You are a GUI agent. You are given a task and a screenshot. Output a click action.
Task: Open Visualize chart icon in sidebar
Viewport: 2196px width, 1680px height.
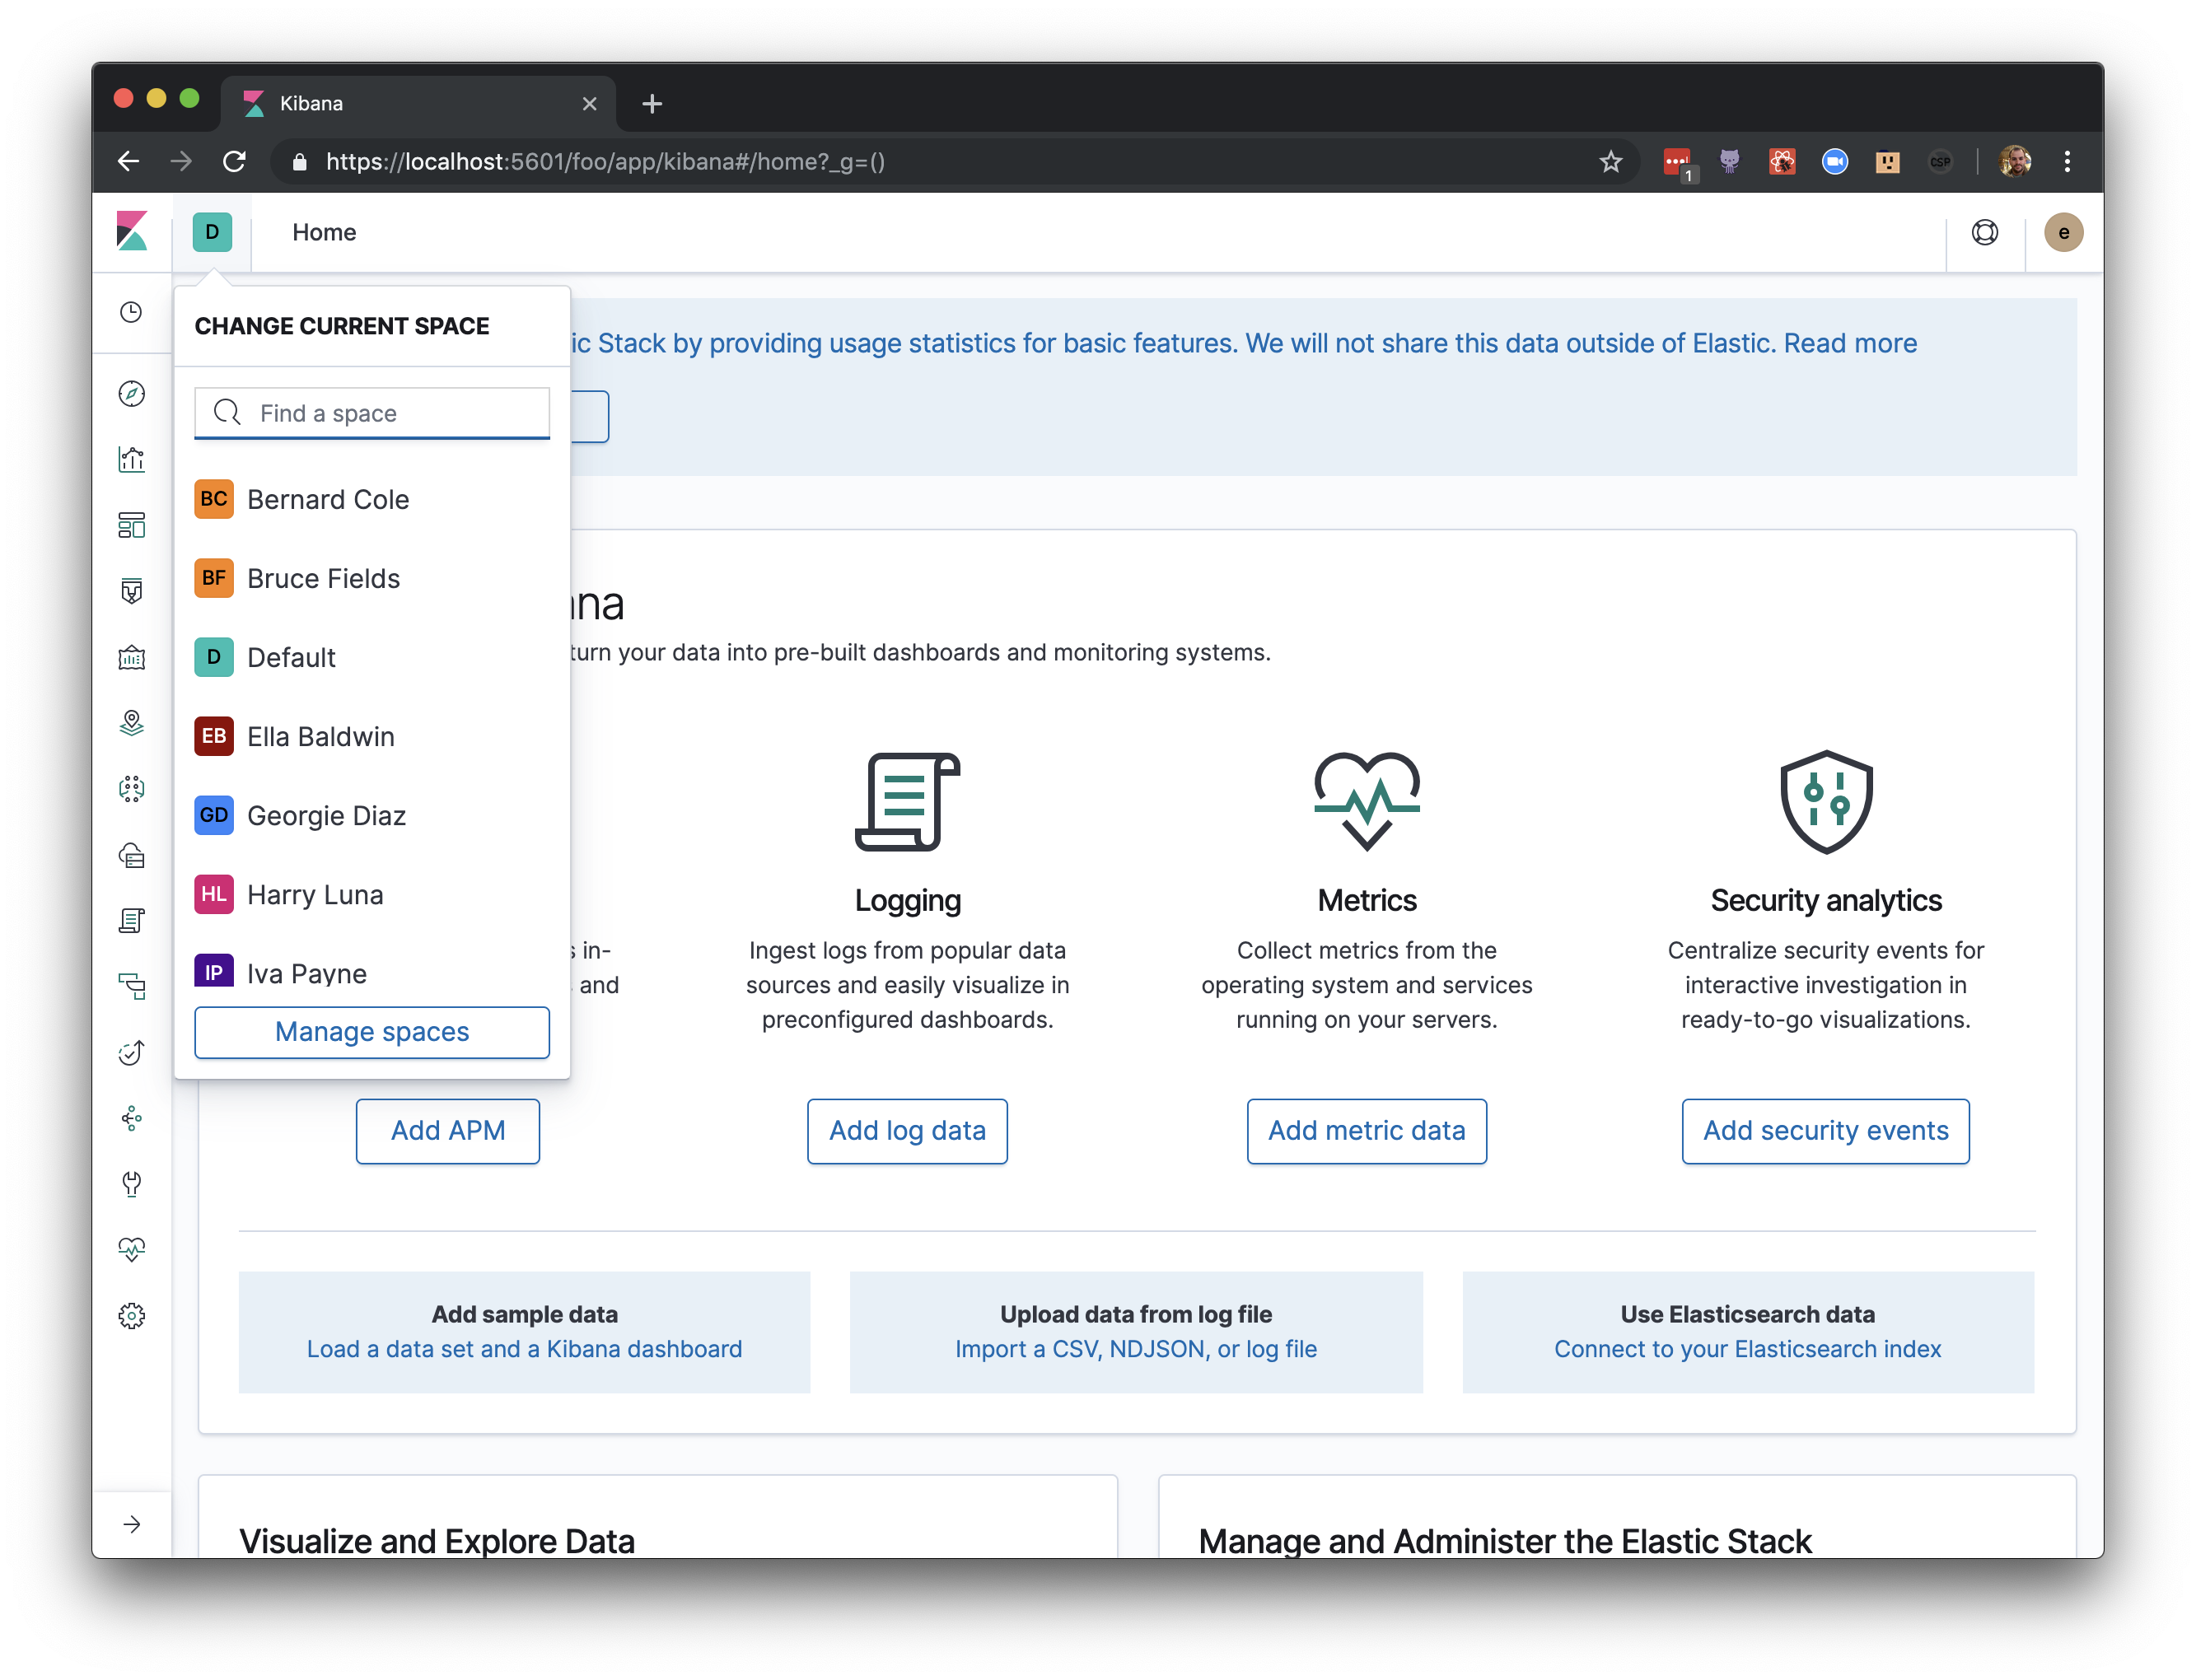[x=131, y=460]
